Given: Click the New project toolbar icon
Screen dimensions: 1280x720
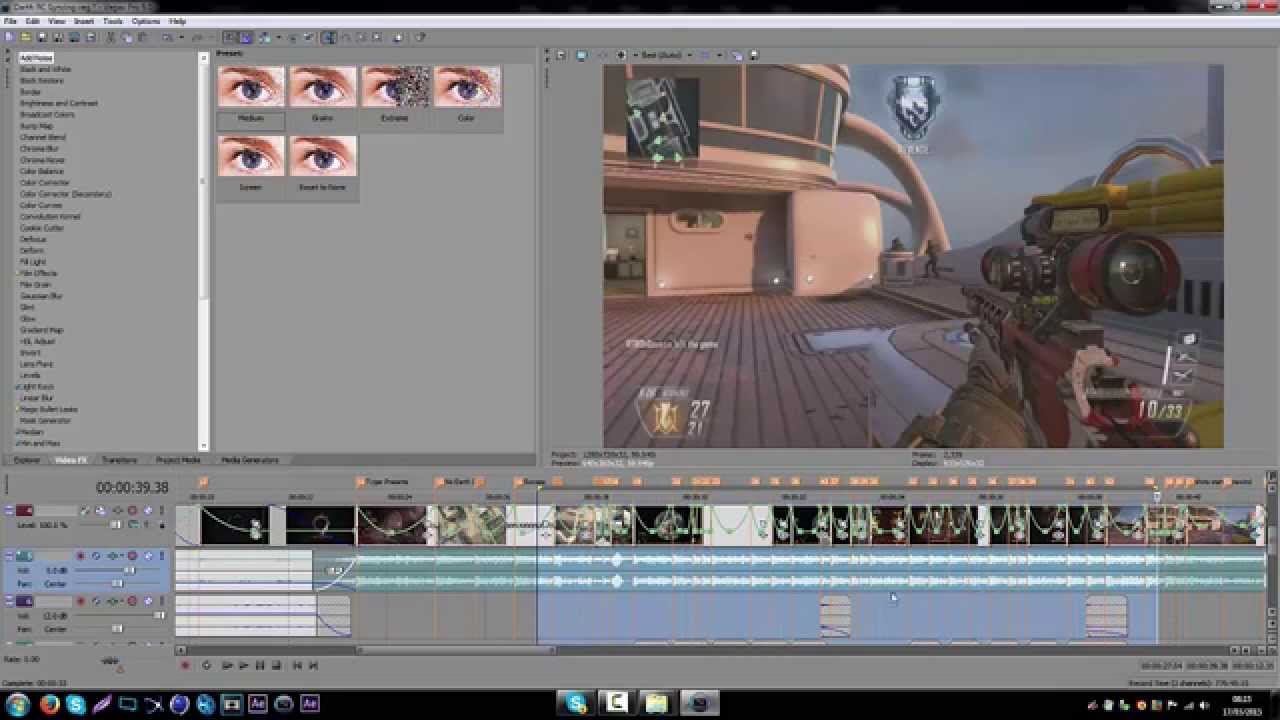Looking at the screenshot, I should pyautogui.click(x=8, y=37).
